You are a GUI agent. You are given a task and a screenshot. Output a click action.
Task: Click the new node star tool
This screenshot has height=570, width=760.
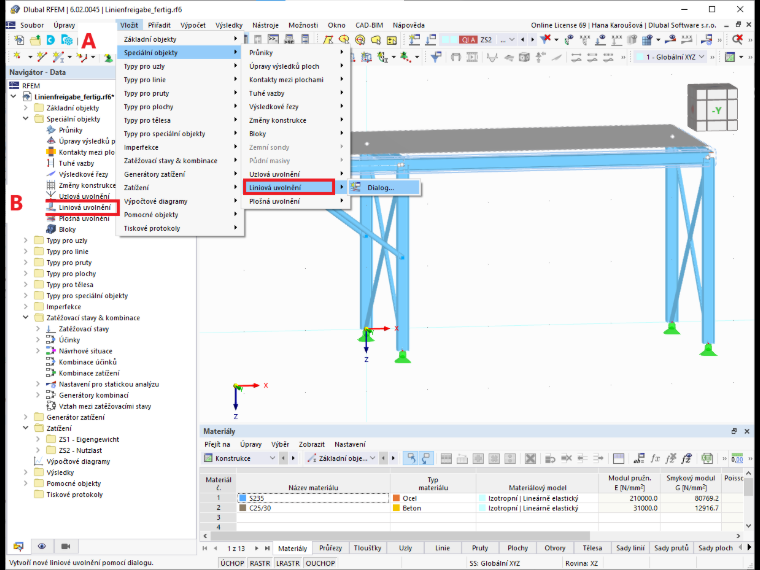[18, 57]
